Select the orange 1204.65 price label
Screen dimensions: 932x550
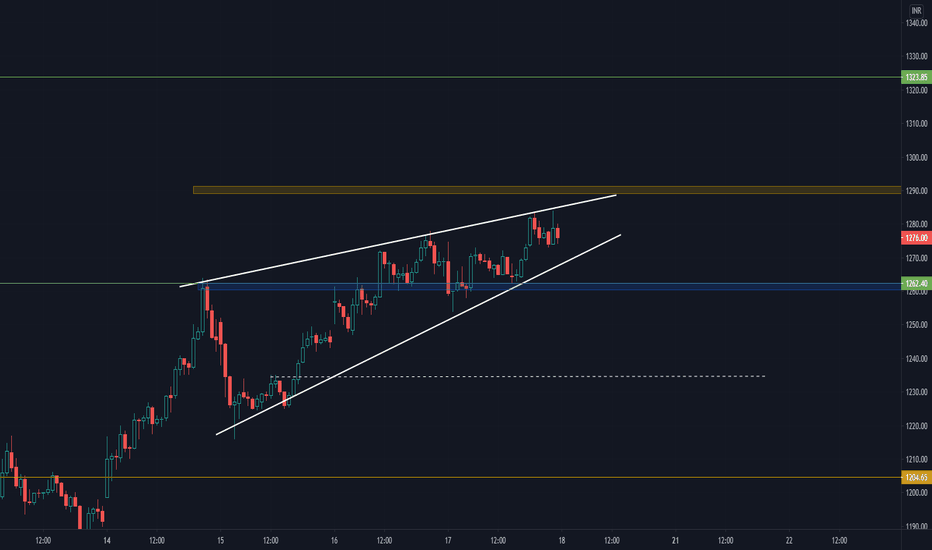tap(917, 477)
